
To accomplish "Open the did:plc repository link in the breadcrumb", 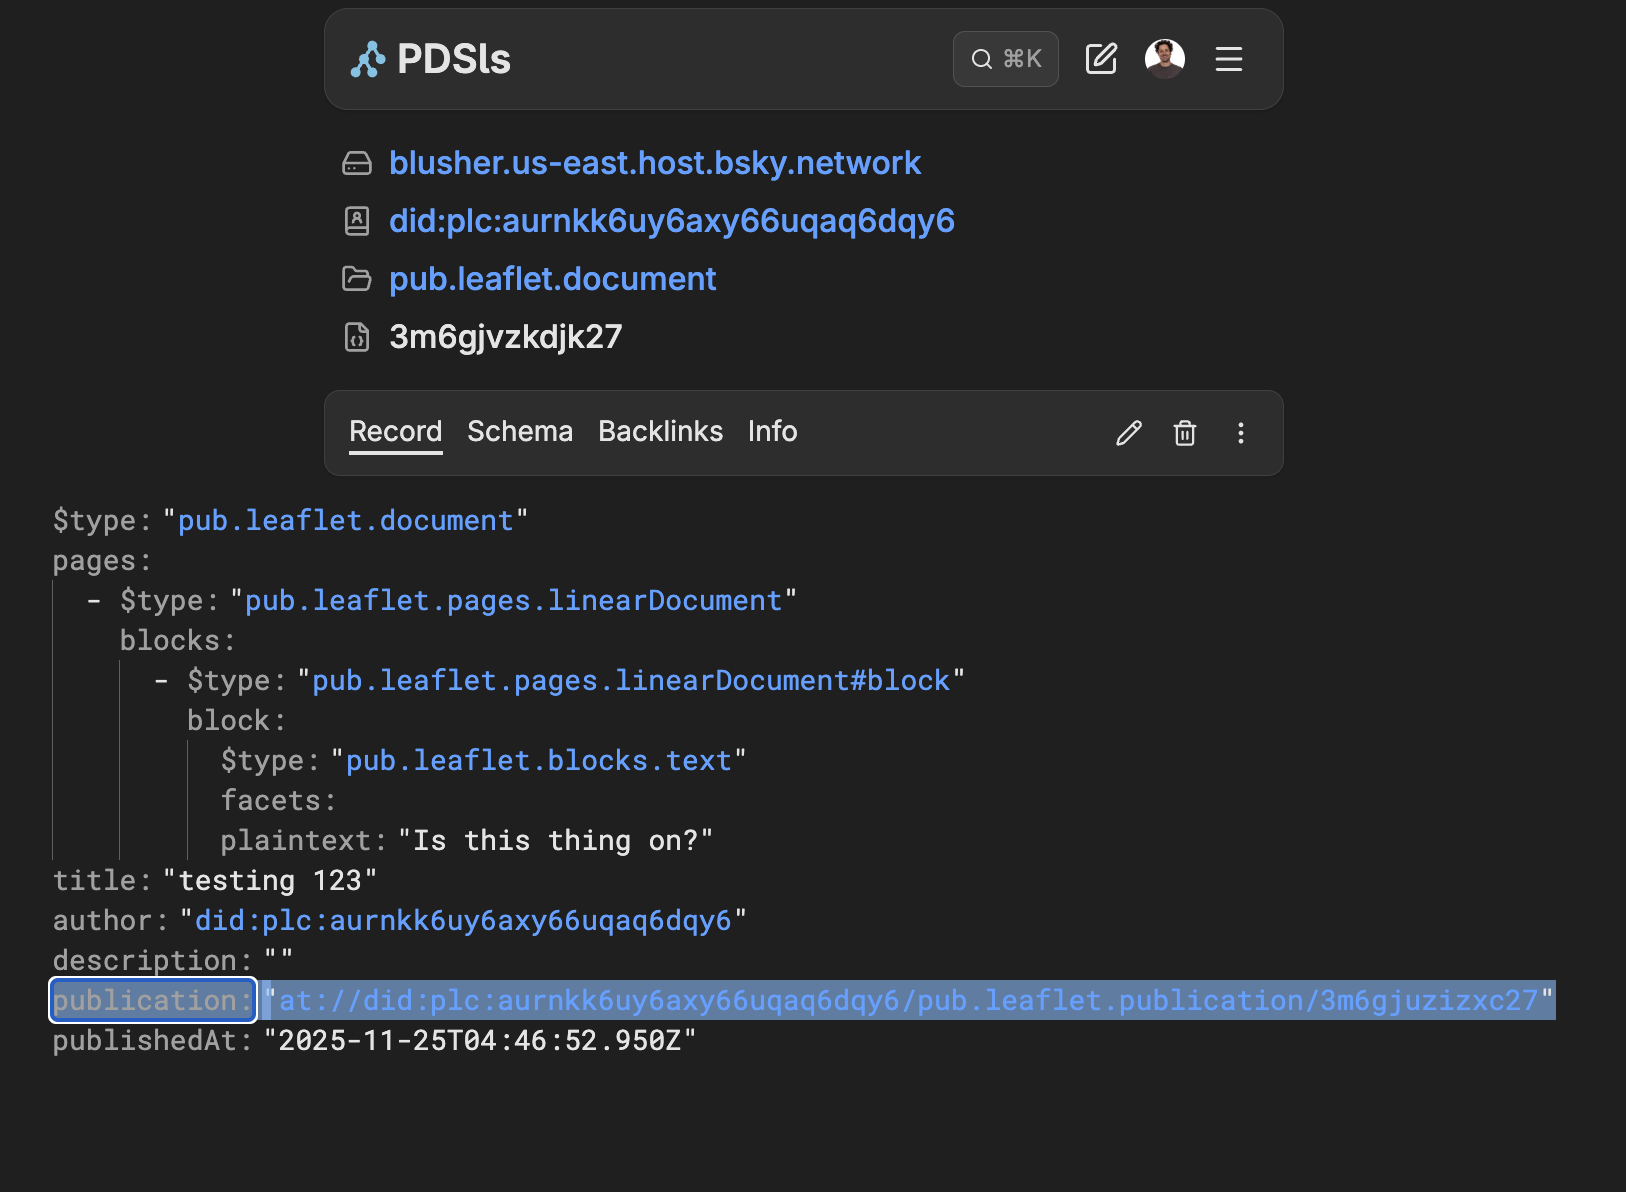I will 671,221.
